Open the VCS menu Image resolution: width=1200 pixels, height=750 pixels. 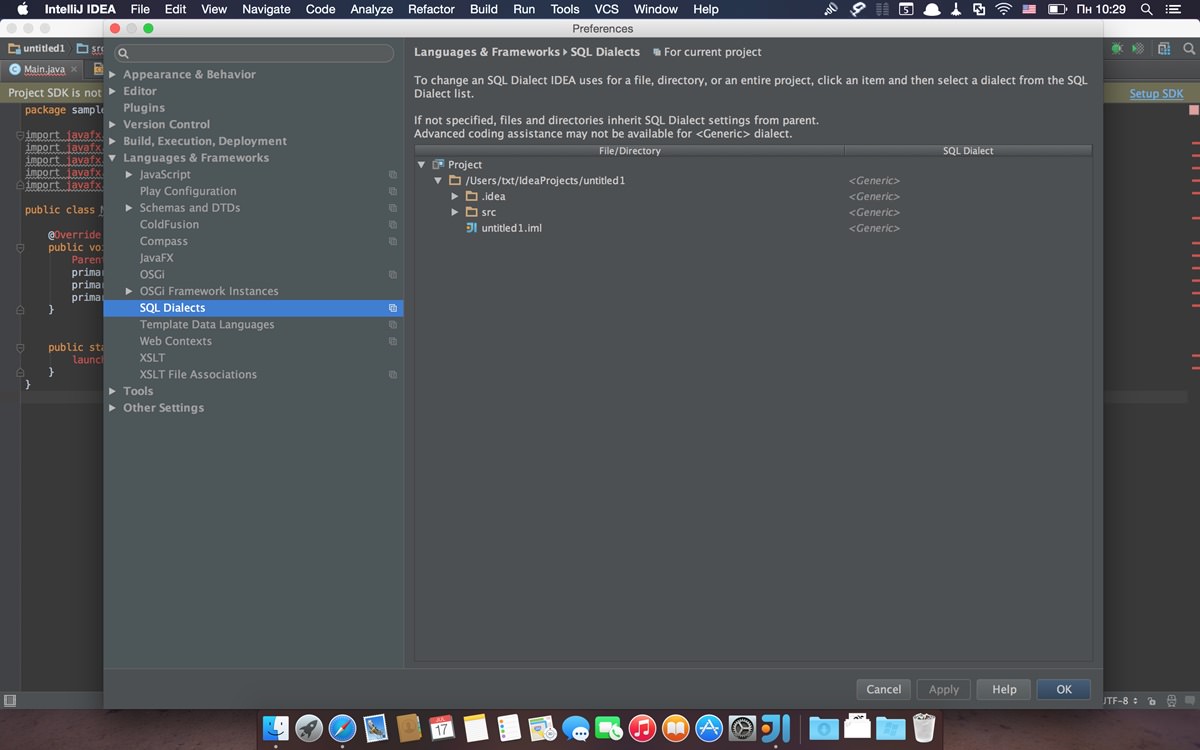(x=607, y=9)
